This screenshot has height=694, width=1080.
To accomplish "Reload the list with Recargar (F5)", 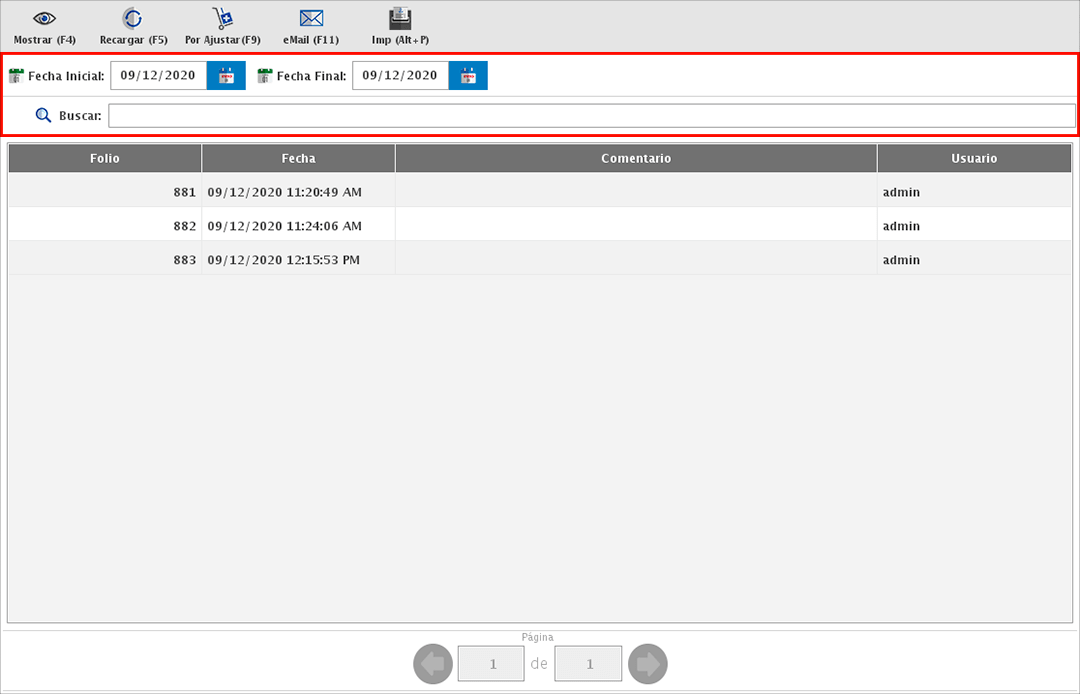I will (132, 19).
